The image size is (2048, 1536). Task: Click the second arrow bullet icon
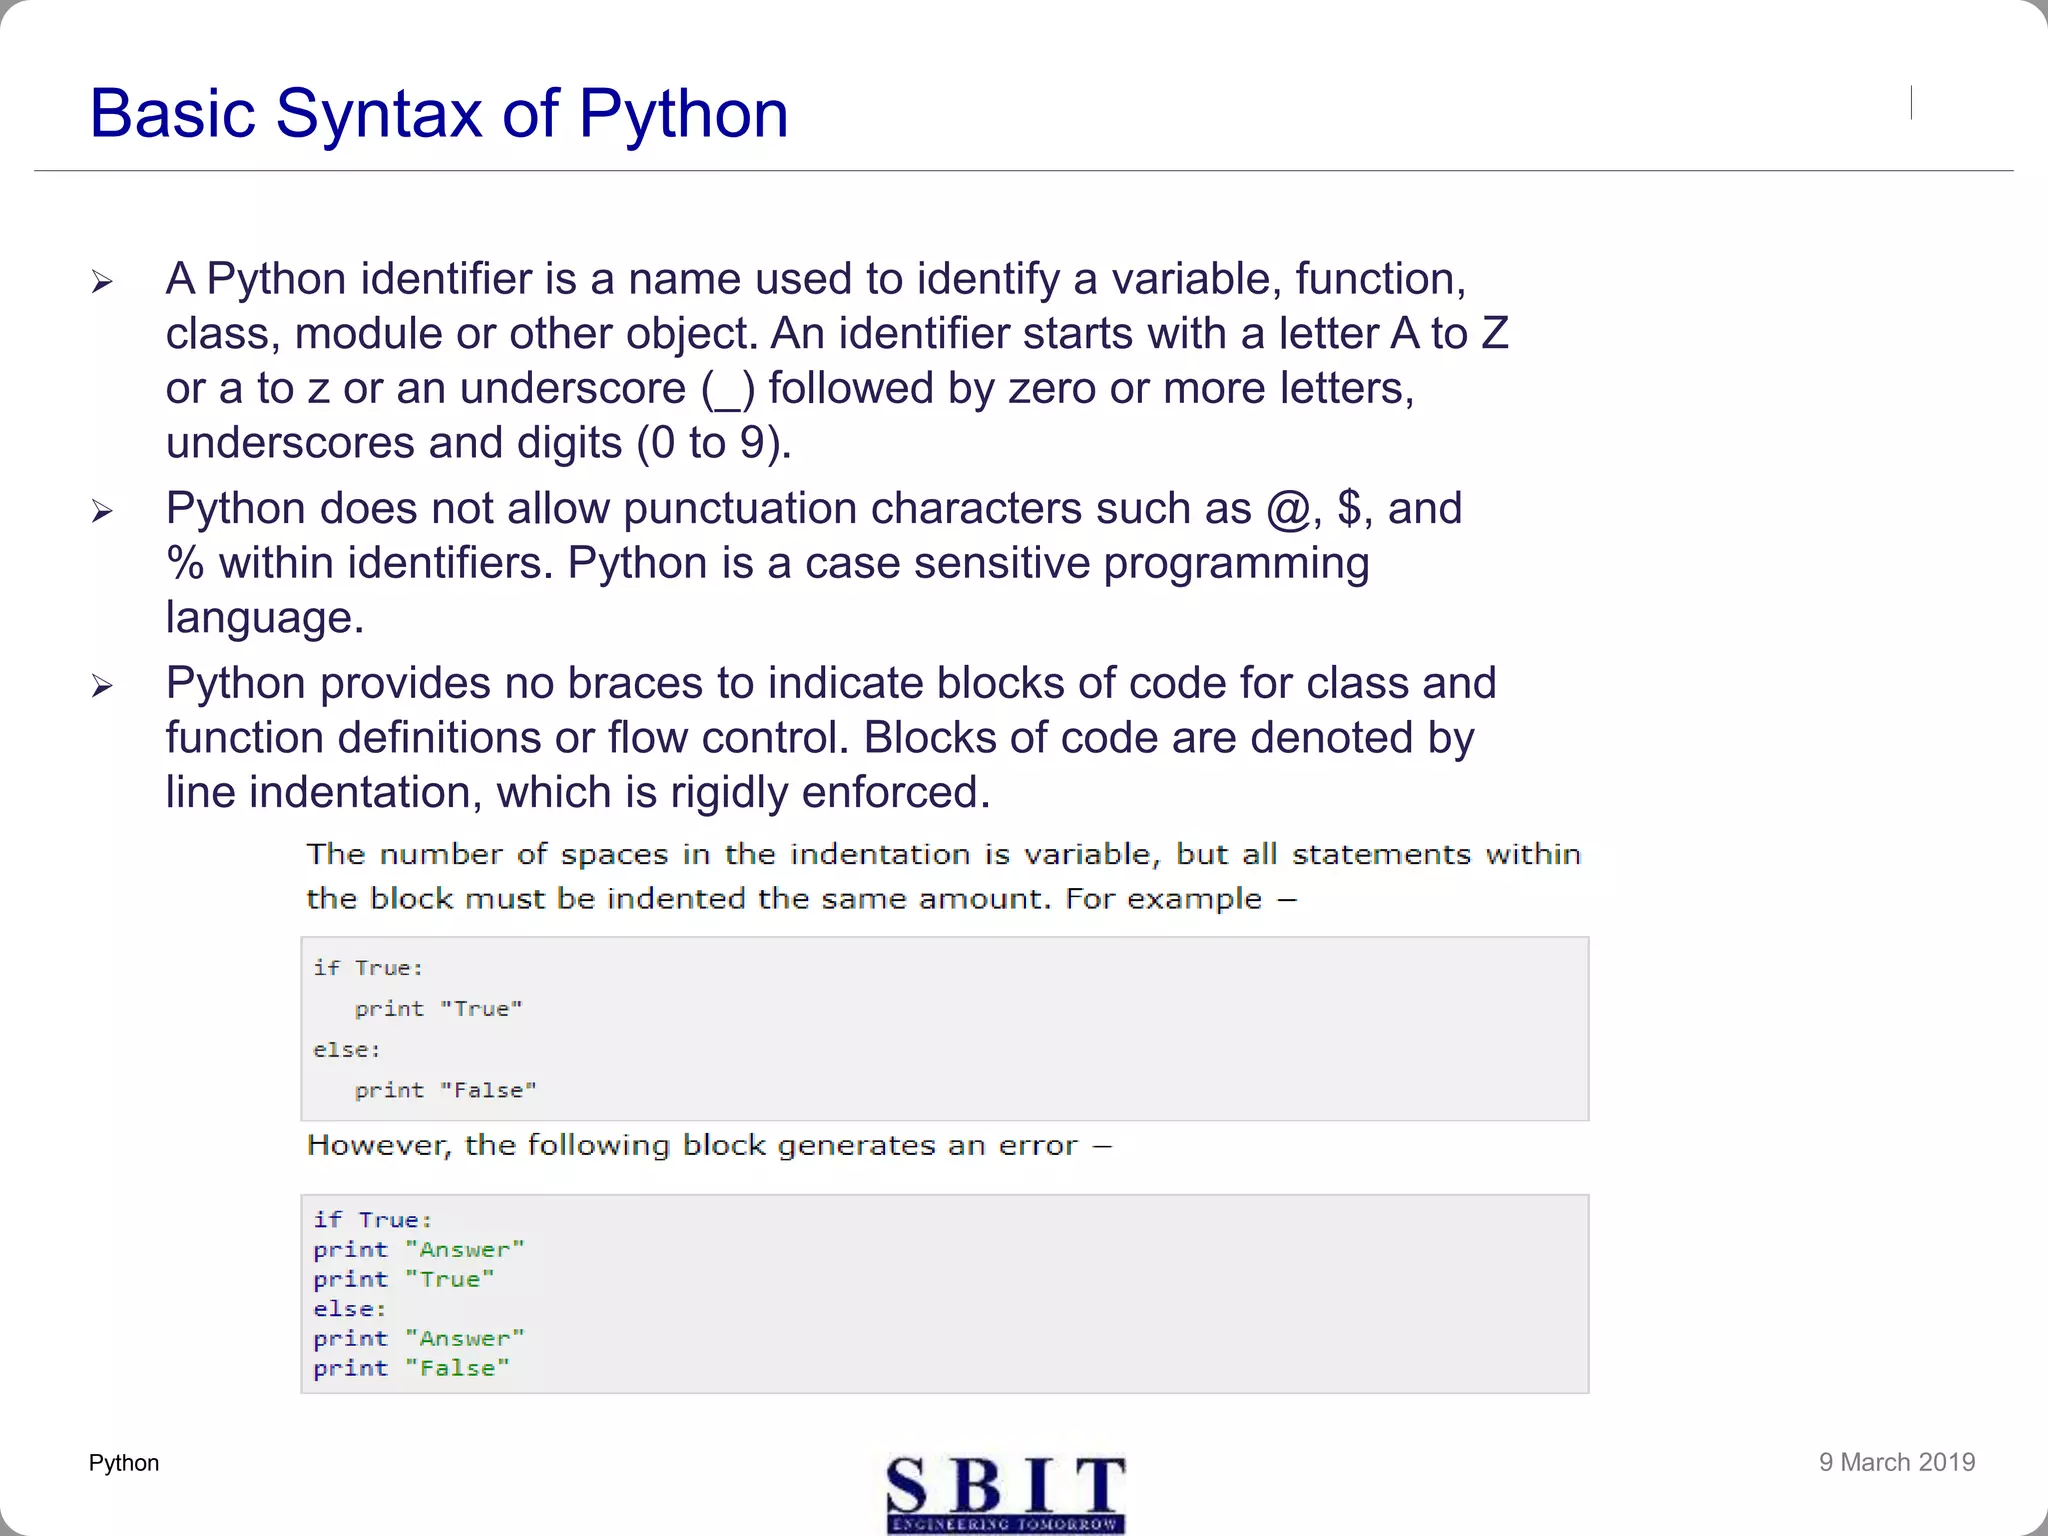point(102,512)
